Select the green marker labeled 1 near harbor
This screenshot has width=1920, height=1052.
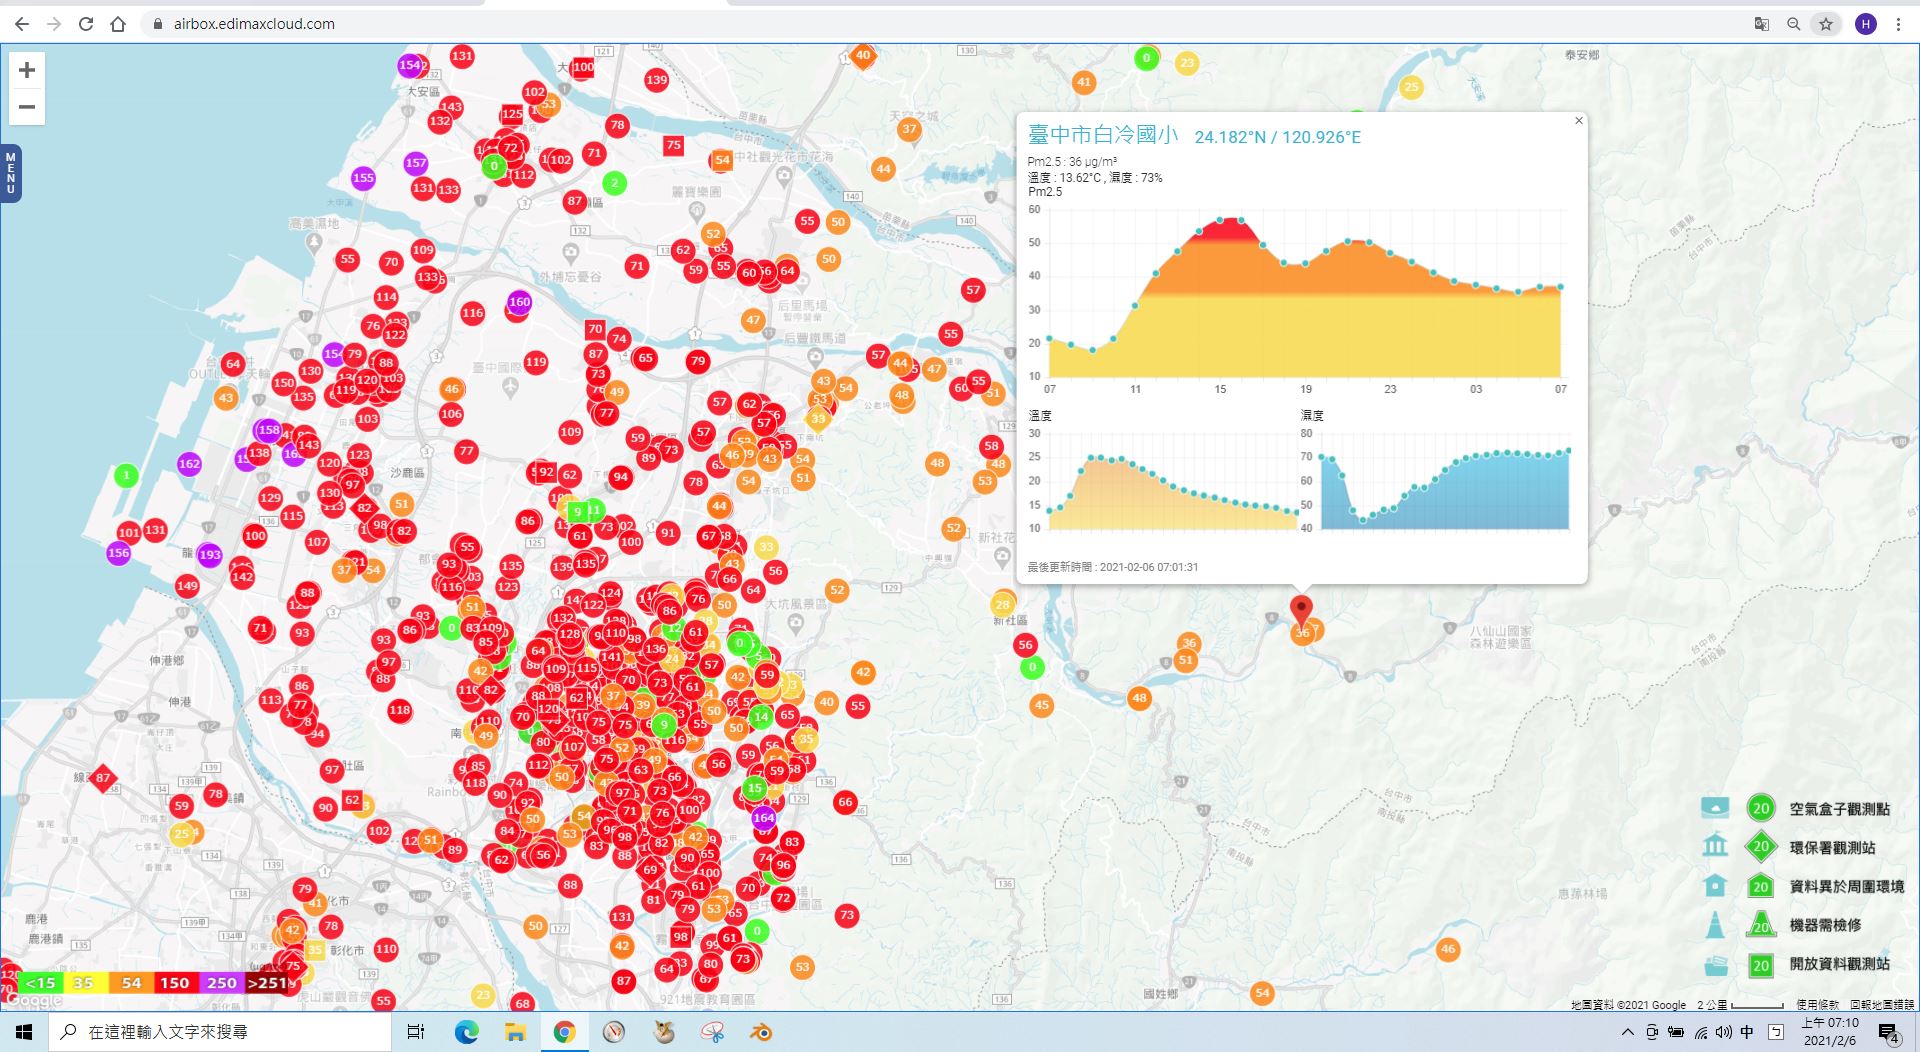pos(126,476)
